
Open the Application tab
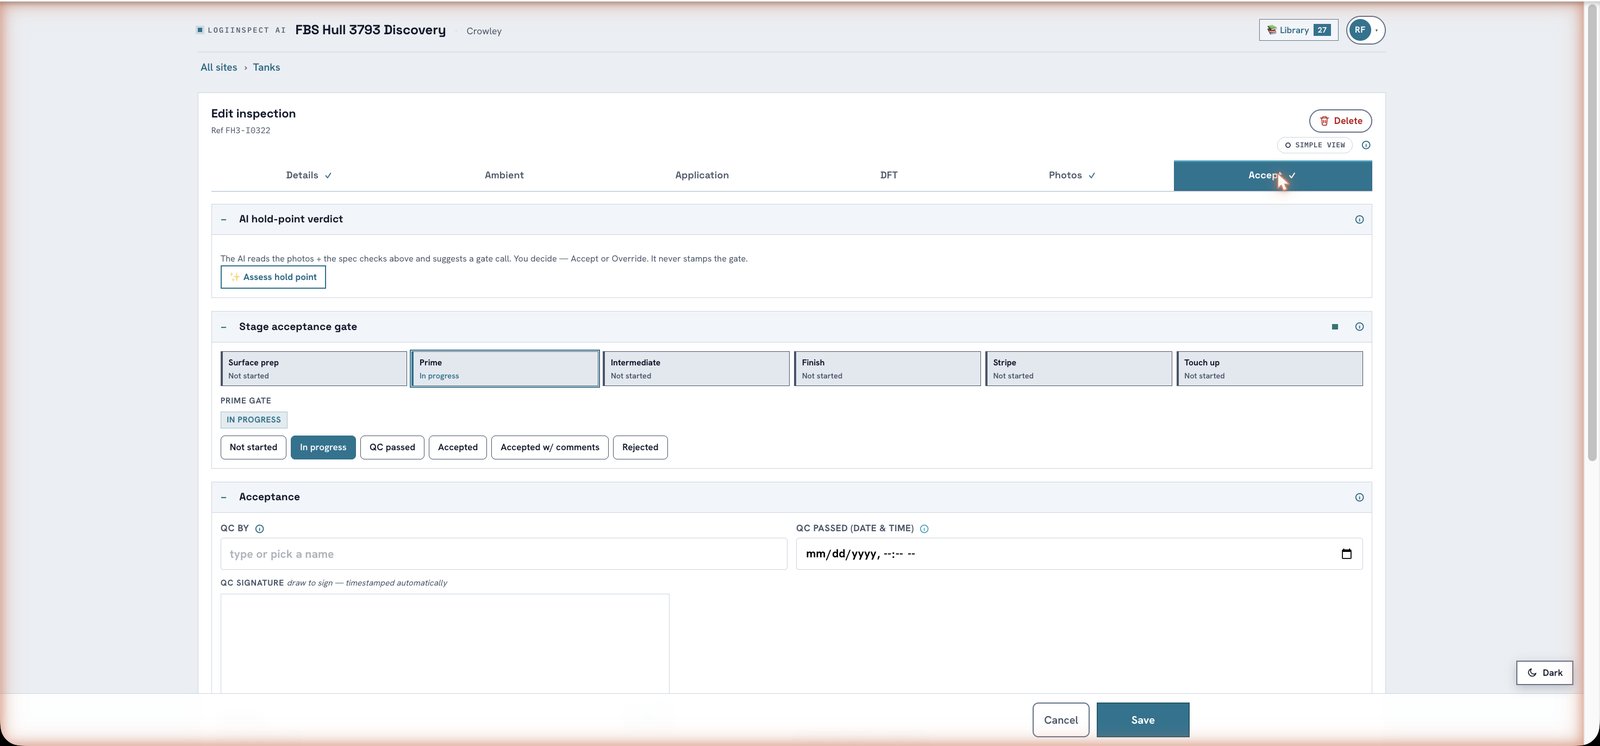[702, 175]
